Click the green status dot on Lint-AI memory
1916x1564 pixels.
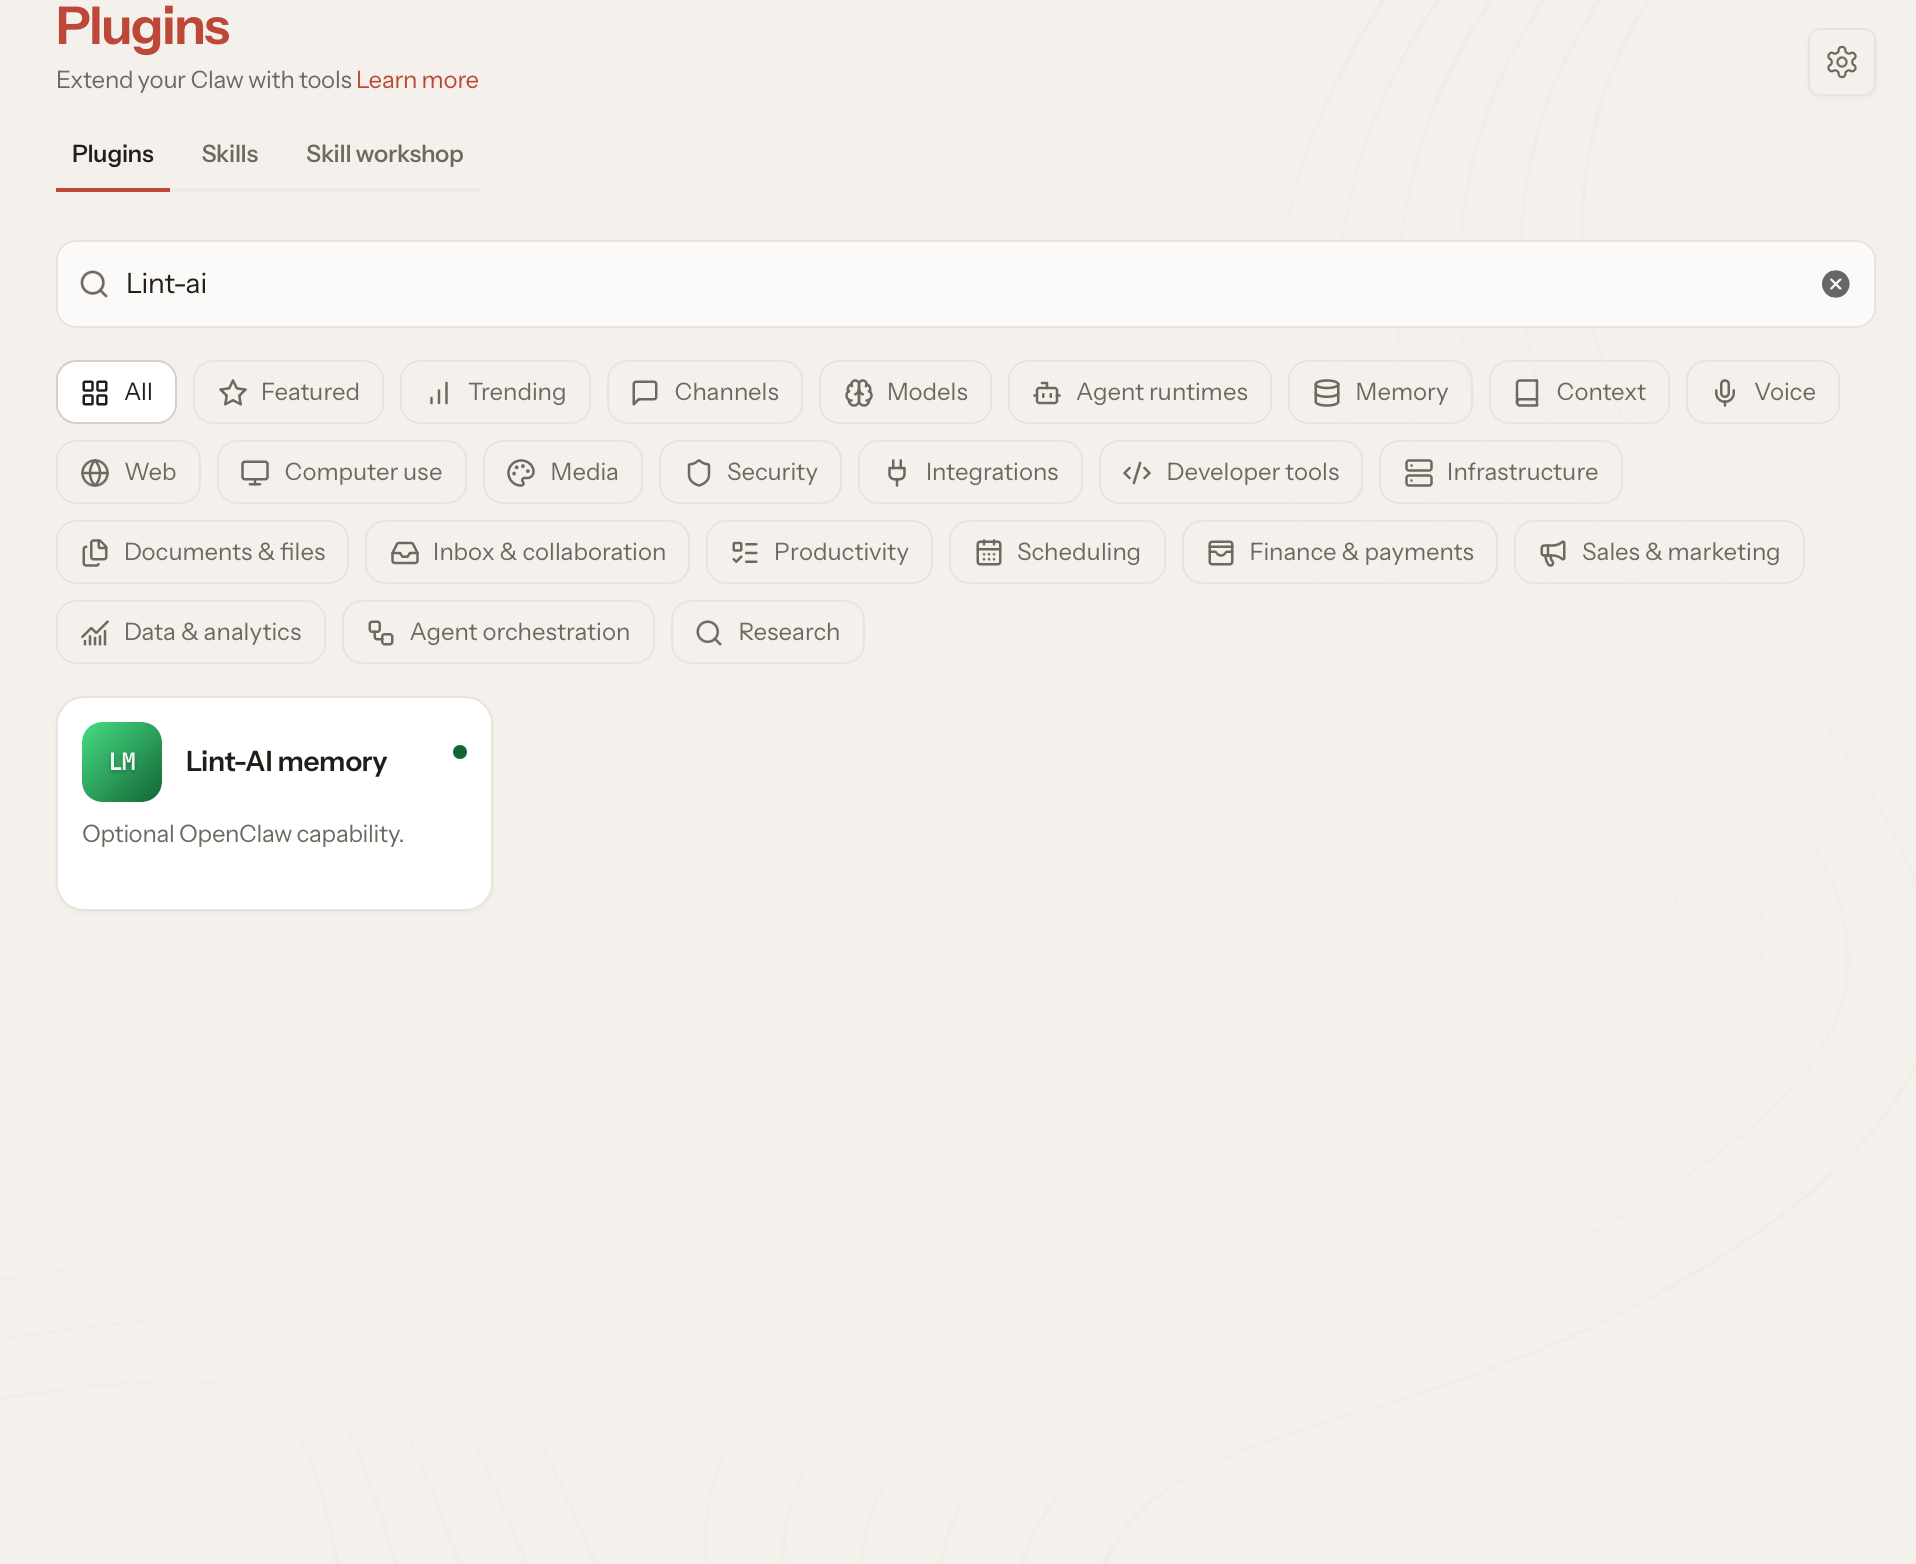click(460, 752)
